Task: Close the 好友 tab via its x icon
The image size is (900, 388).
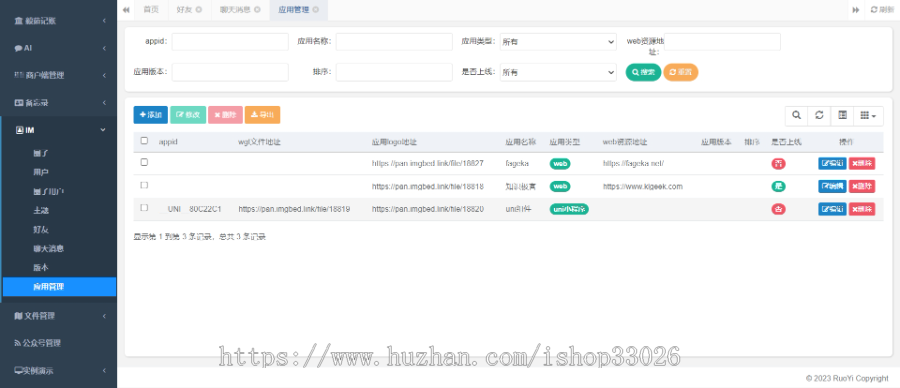Action: click(198, 10)
